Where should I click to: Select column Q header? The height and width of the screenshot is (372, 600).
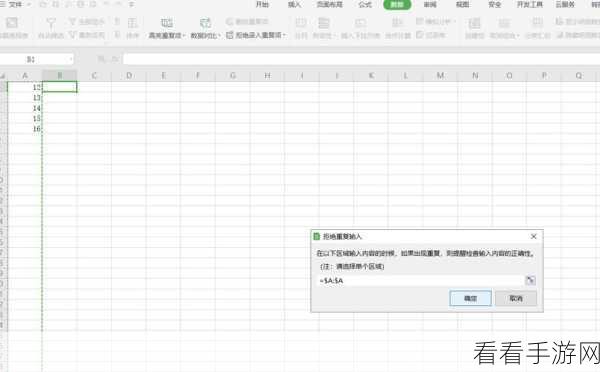point(579,75)
